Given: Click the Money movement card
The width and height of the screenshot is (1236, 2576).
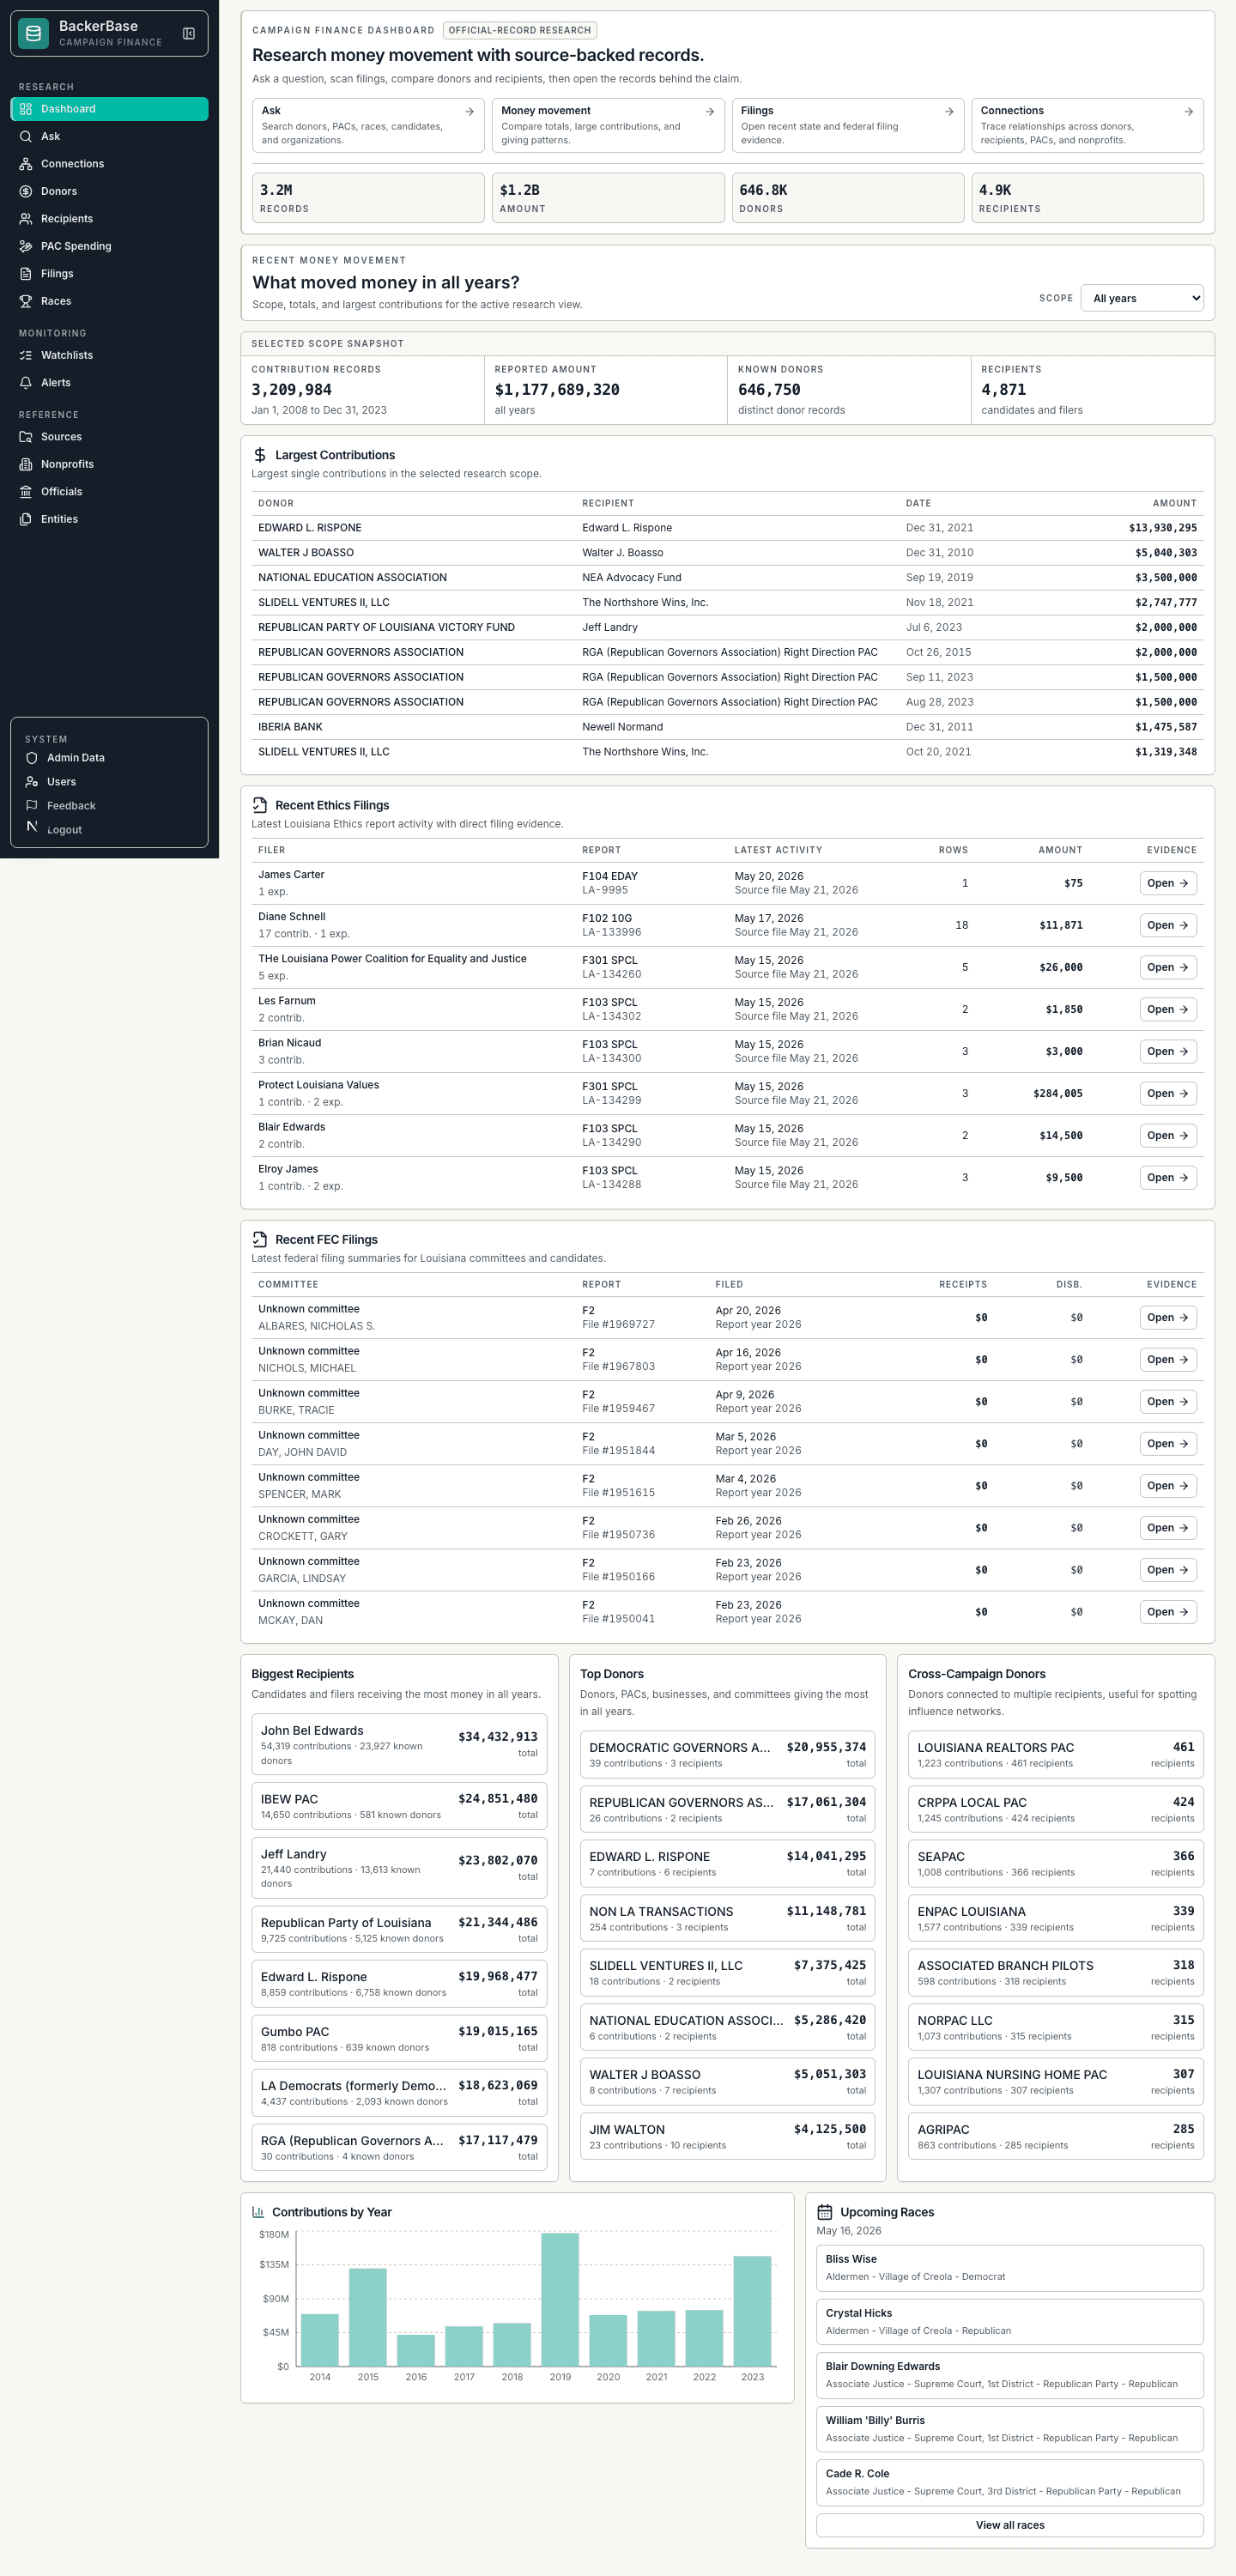Looking at the screenshot, I should [x=608, y=125].
